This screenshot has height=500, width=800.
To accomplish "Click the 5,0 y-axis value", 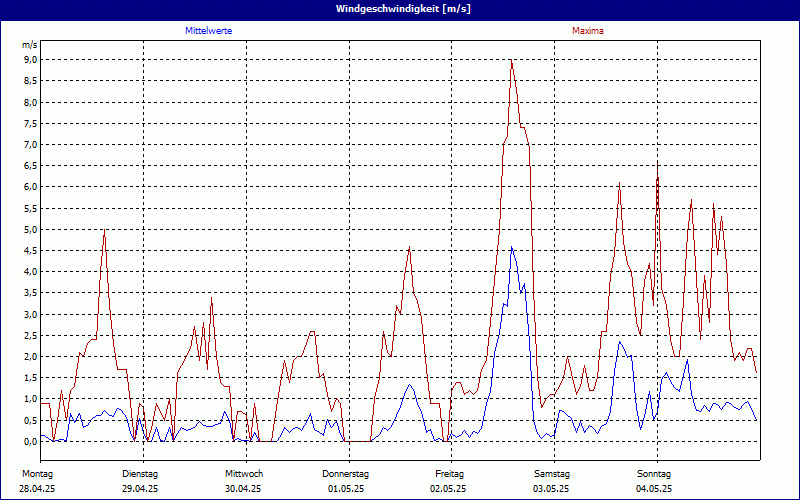I will click(30, 230).
